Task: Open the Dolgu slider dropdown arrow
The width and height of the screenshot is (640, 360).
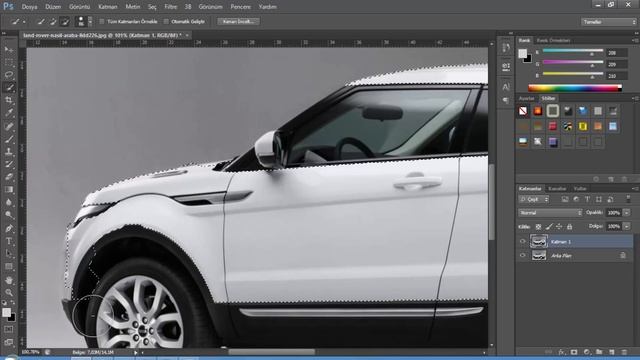Action: coord(627,226)
